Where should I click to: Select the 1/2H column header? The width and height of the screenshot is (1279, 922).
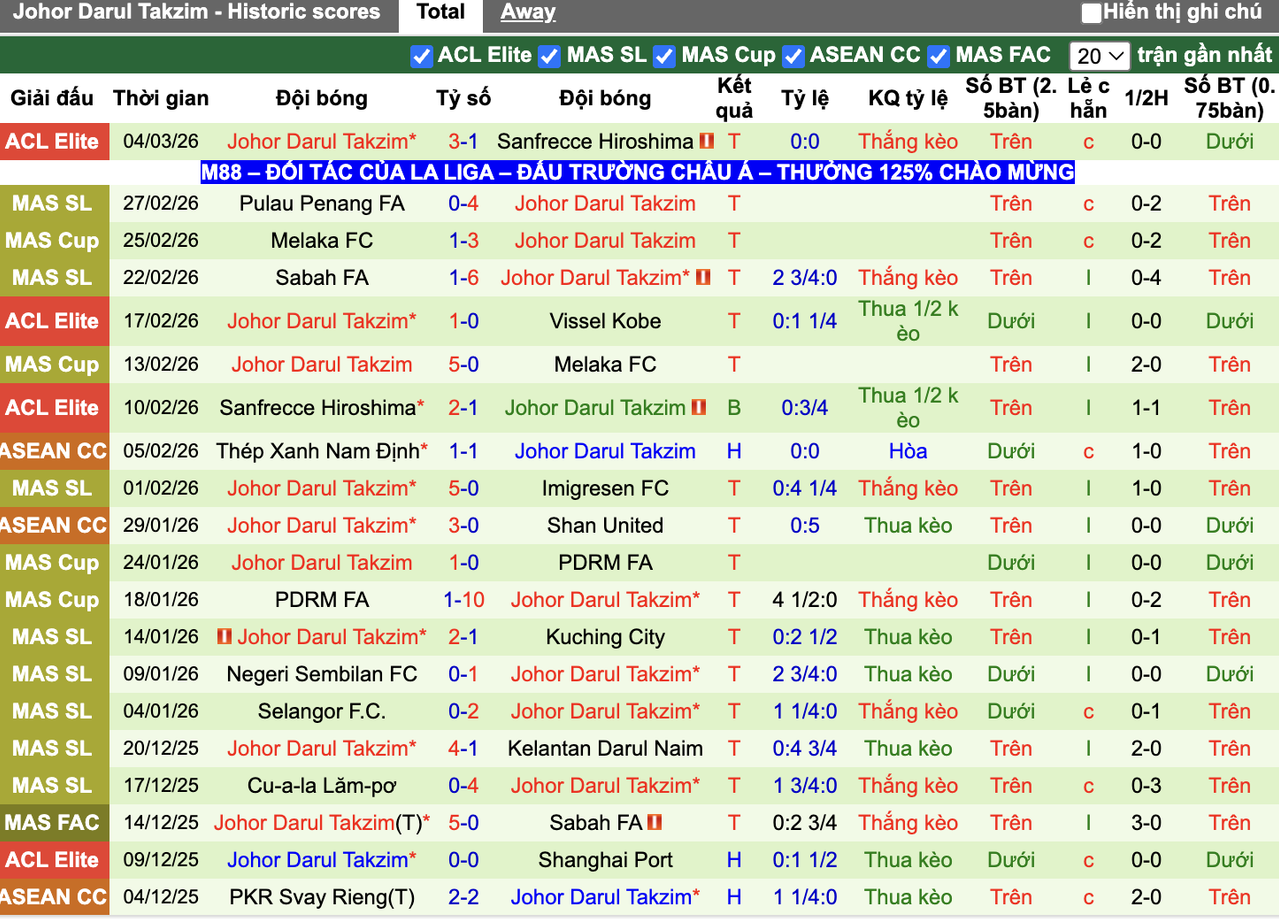(x=1146, y=98)
